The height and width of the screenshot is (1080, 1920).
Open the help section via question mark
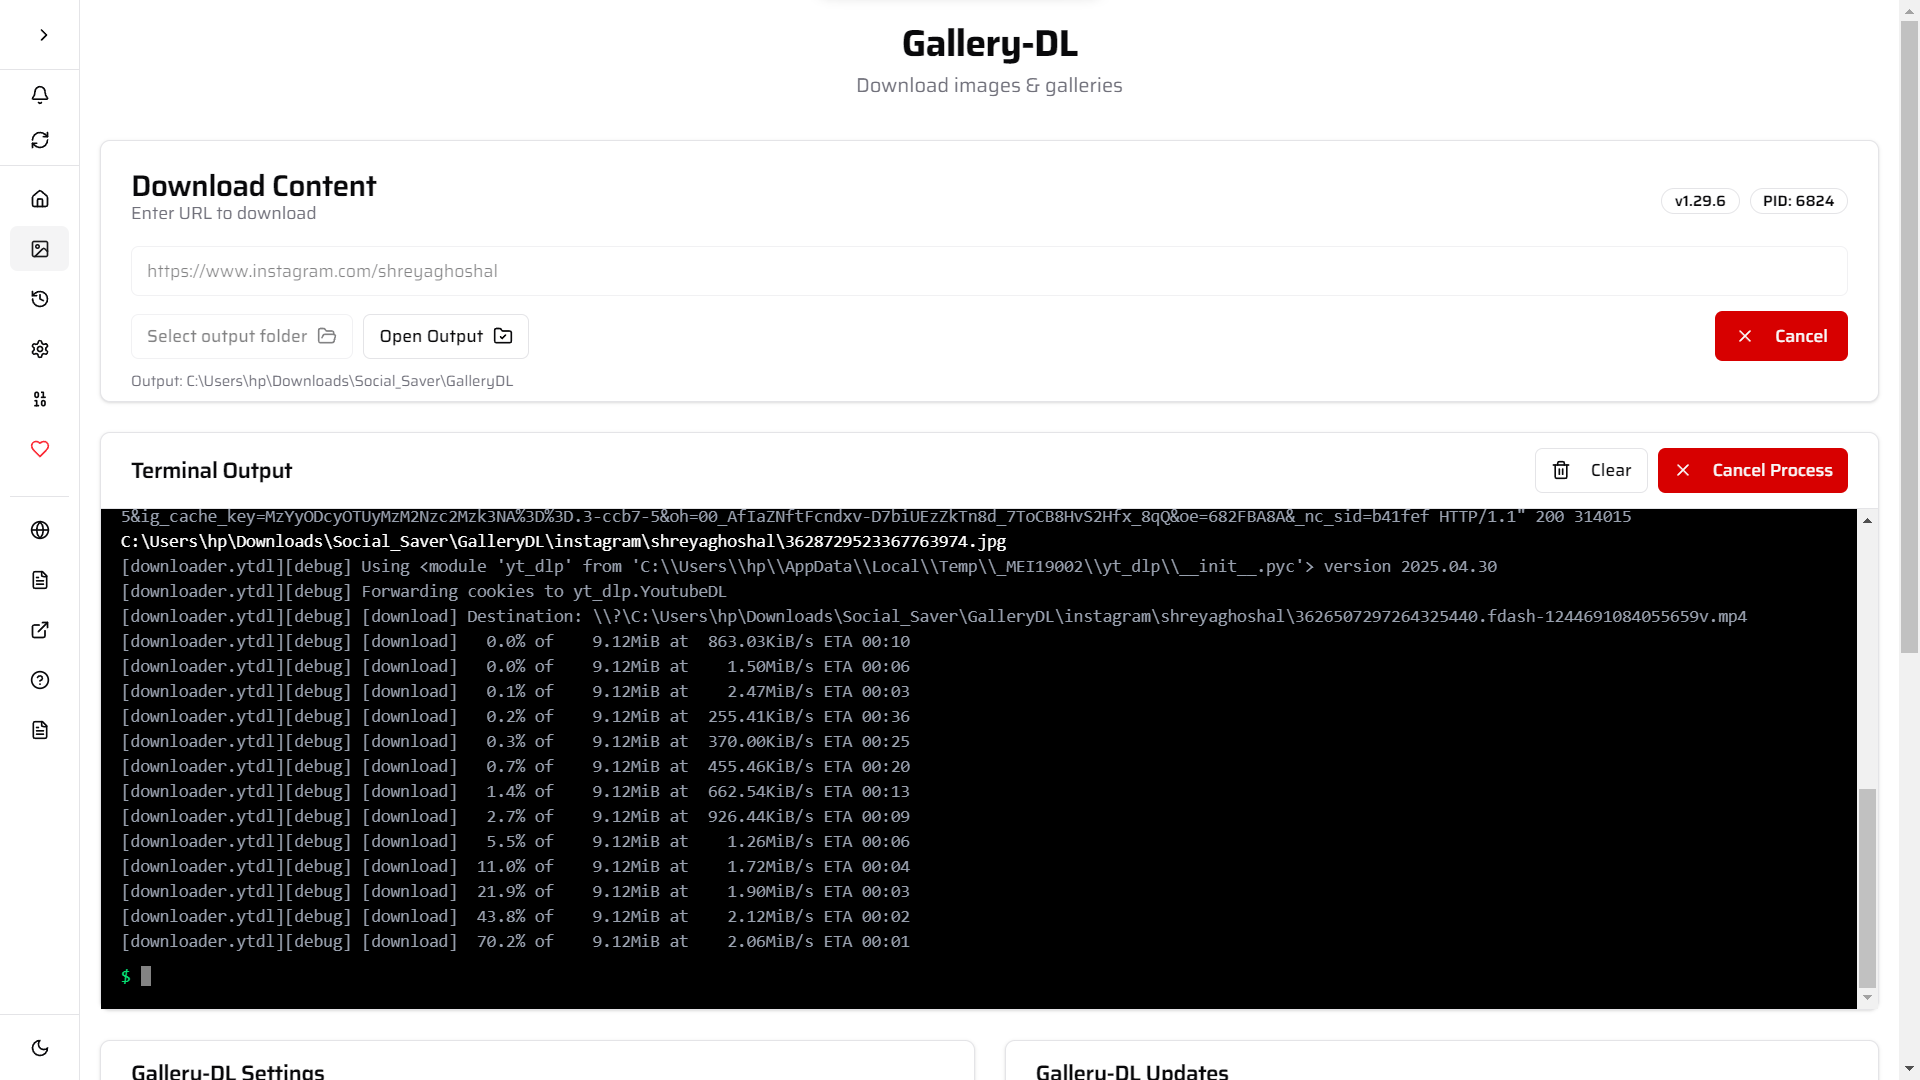coord(40,680)
